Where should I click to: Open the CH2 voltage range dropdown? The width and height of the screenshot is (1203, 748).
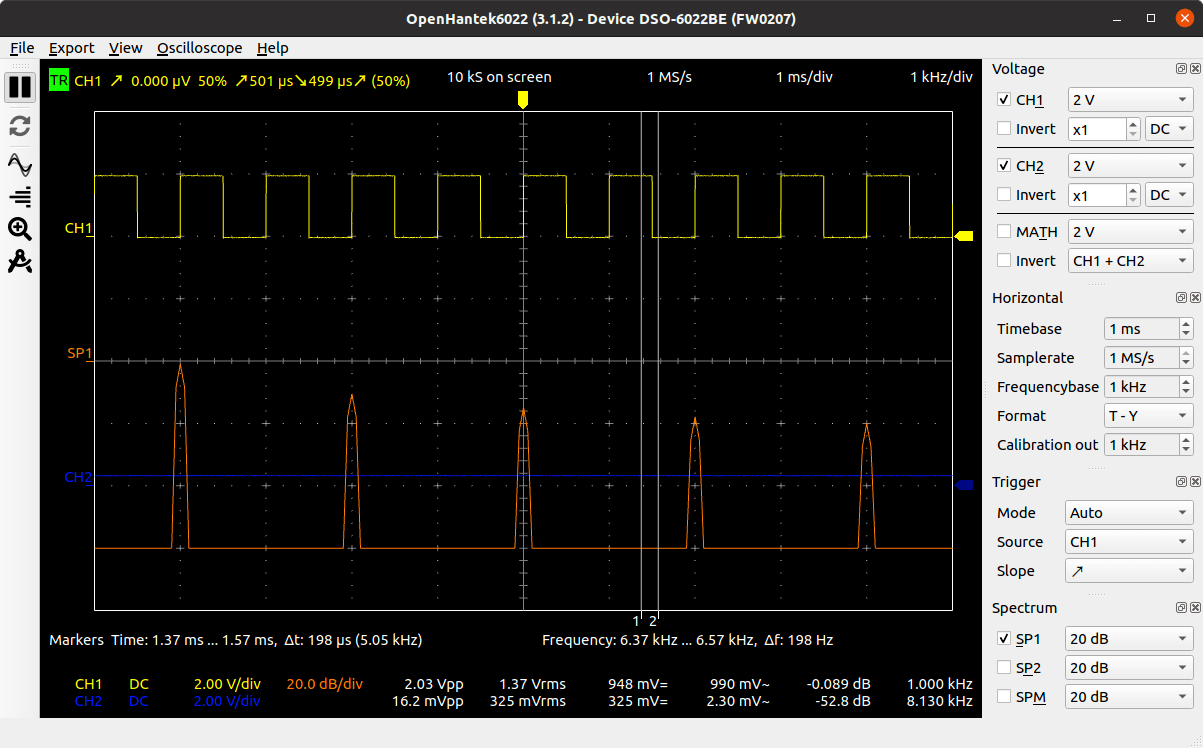tap(1130, 165)
